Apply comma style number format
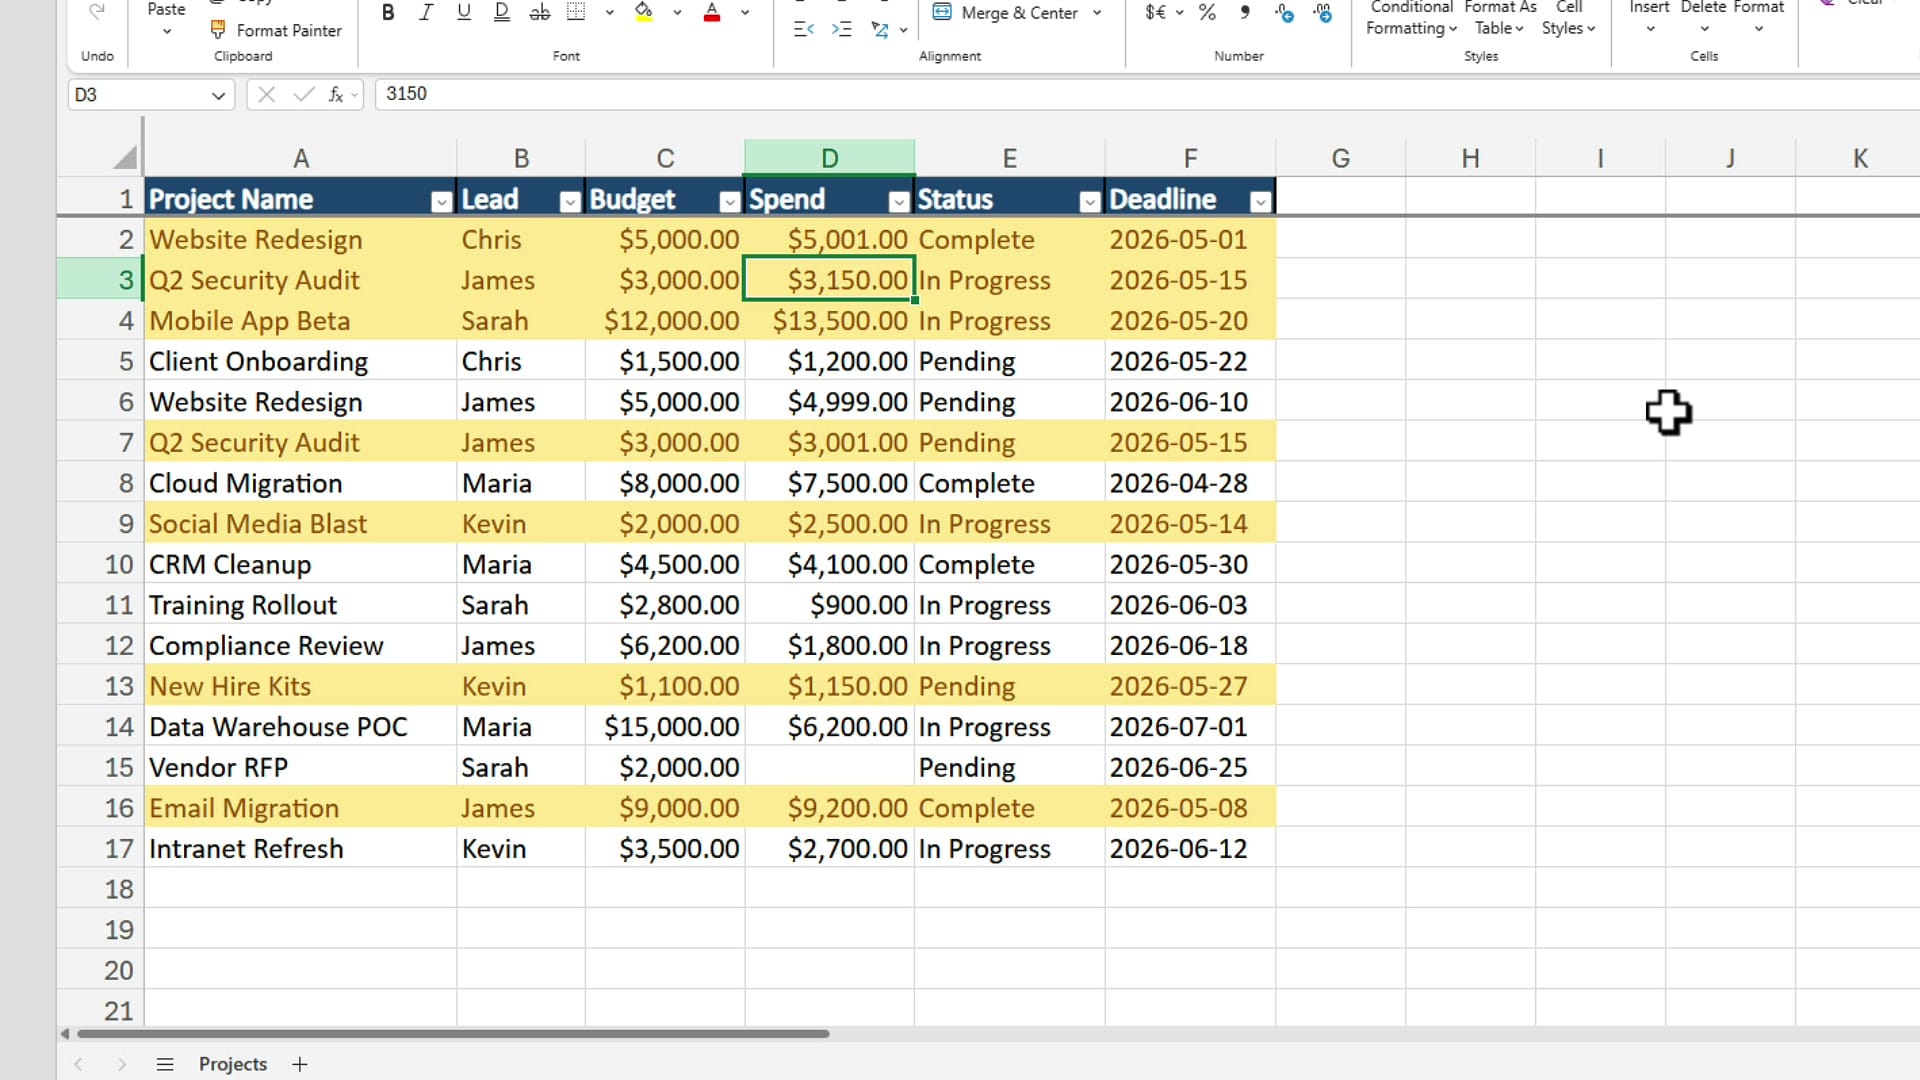Image resolution: width=1920 pixels, height=1080 pixels. [1245, 13]
